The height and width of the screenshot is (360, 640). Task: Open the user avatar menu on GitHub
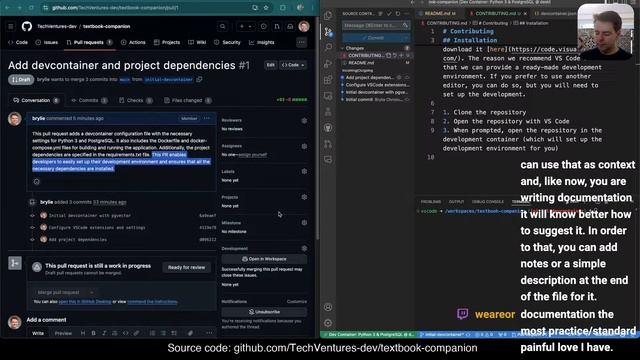304,27
